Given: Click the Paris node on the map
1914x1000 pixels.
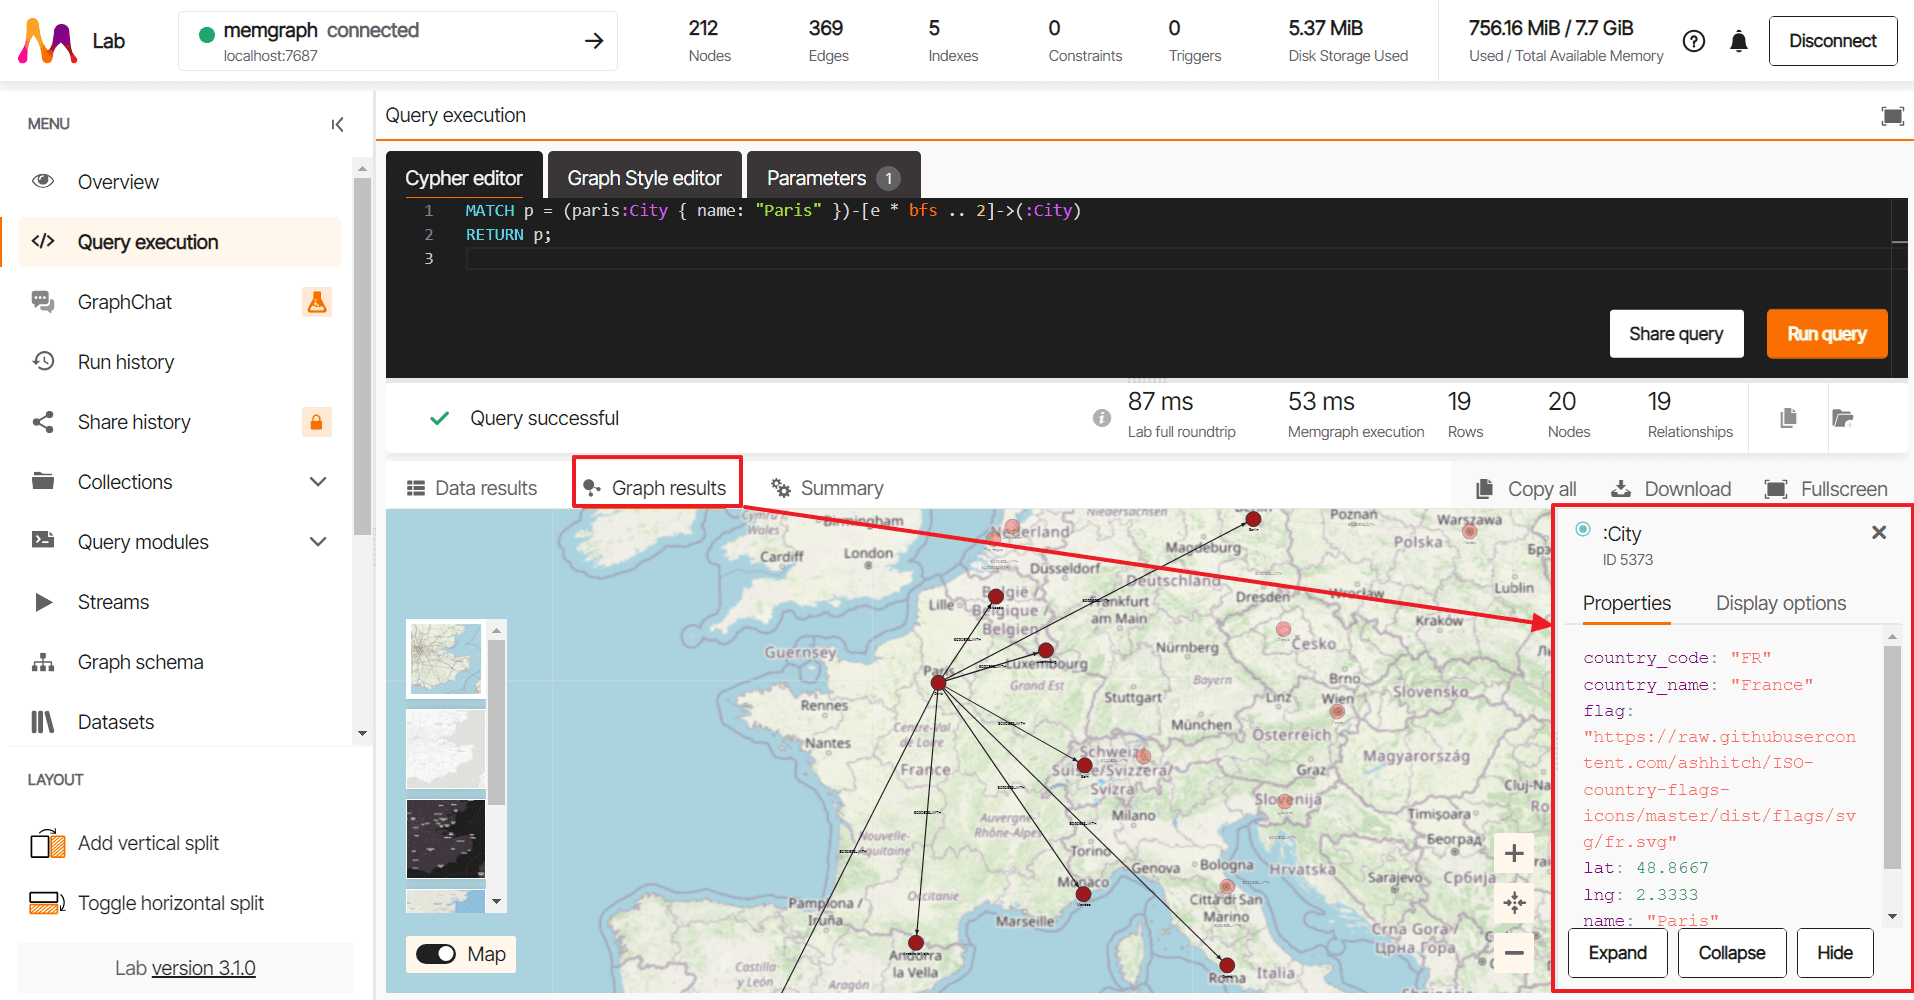Looking at the screenshot, I should (x=938, y=683).
